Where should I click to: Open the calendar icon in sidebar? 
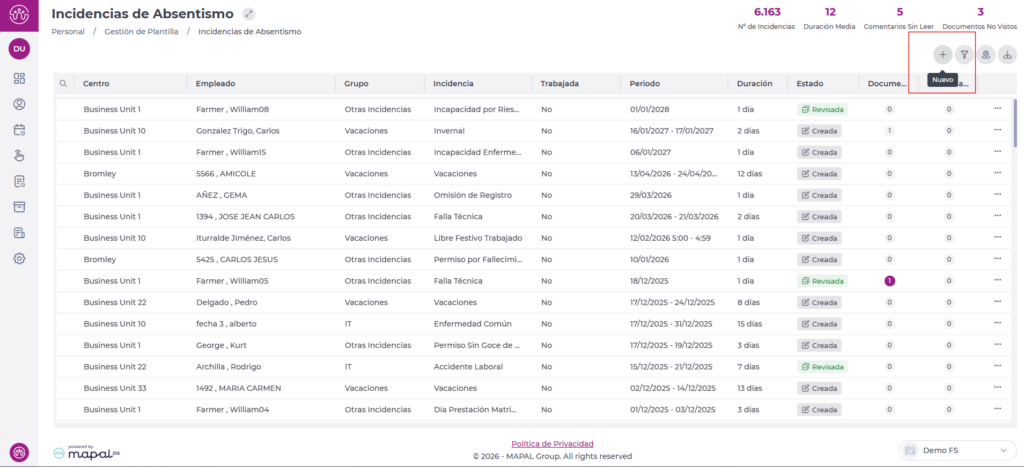19,129
